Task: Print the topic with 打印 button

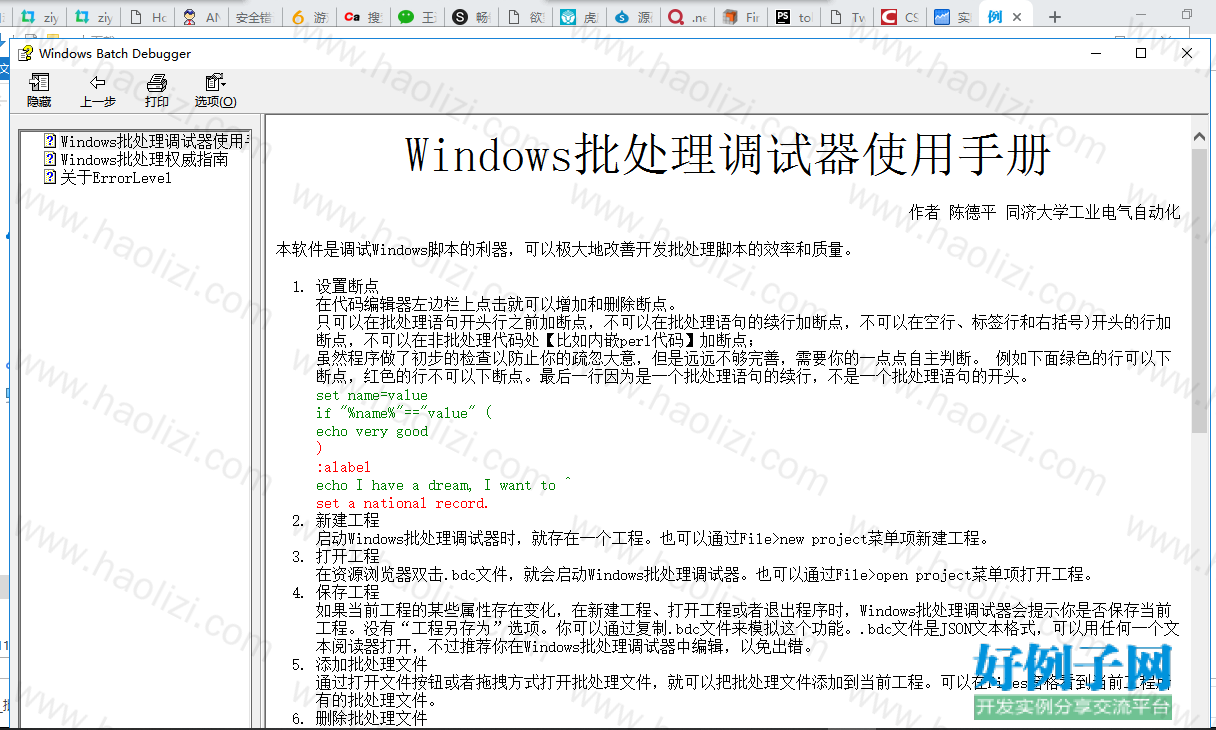Action: pos(156,91)
